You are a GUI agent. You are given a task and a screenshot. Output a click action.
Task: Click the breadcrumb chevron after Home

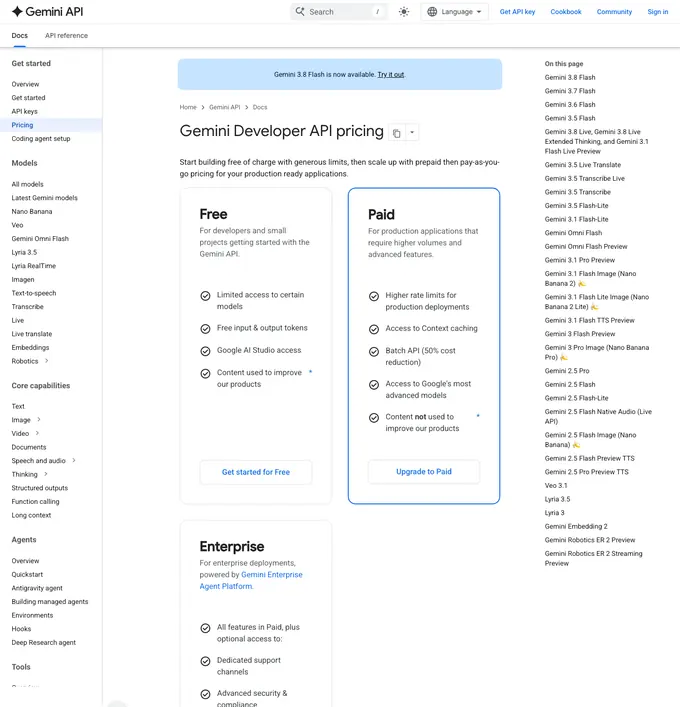coord(203,107)
